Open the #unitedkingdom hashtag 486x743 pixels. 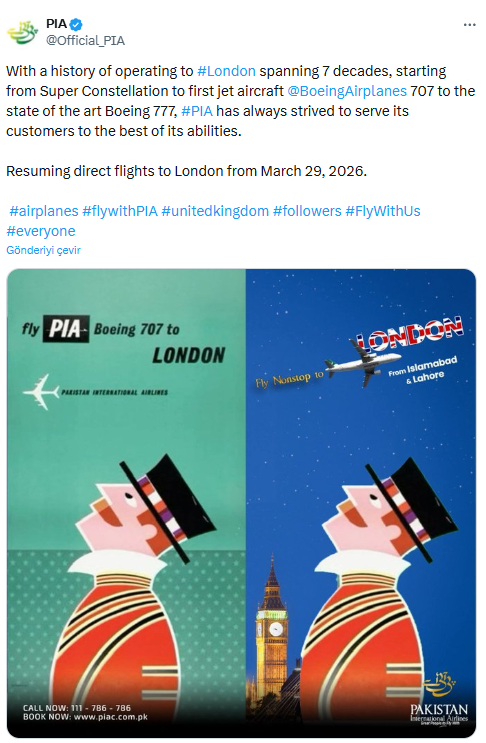(x=215, y=211)
